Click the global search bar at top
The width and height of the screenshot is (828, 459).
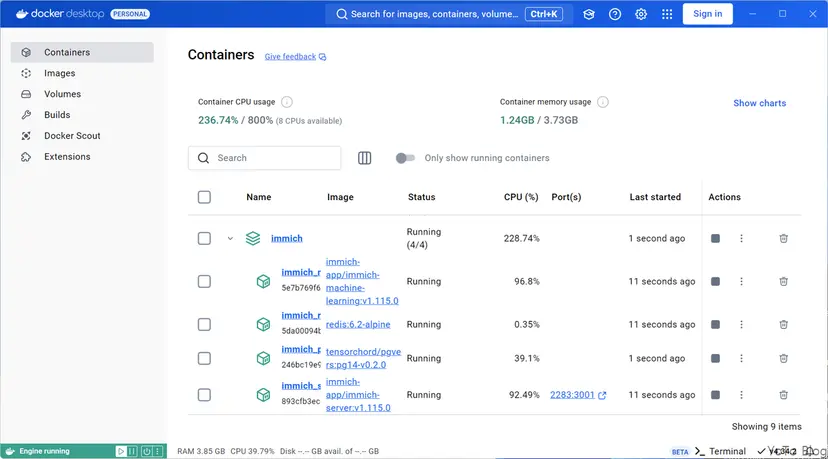click(x=448, y=14)
